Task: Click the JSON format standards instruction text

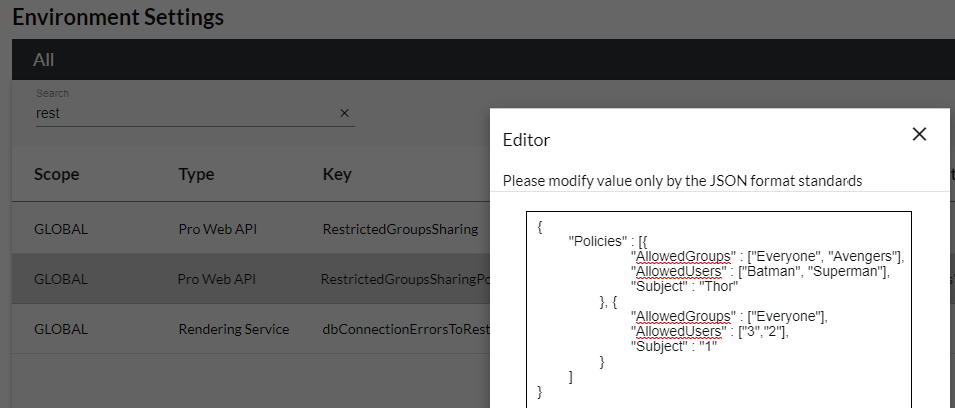Action: [682, 181]
